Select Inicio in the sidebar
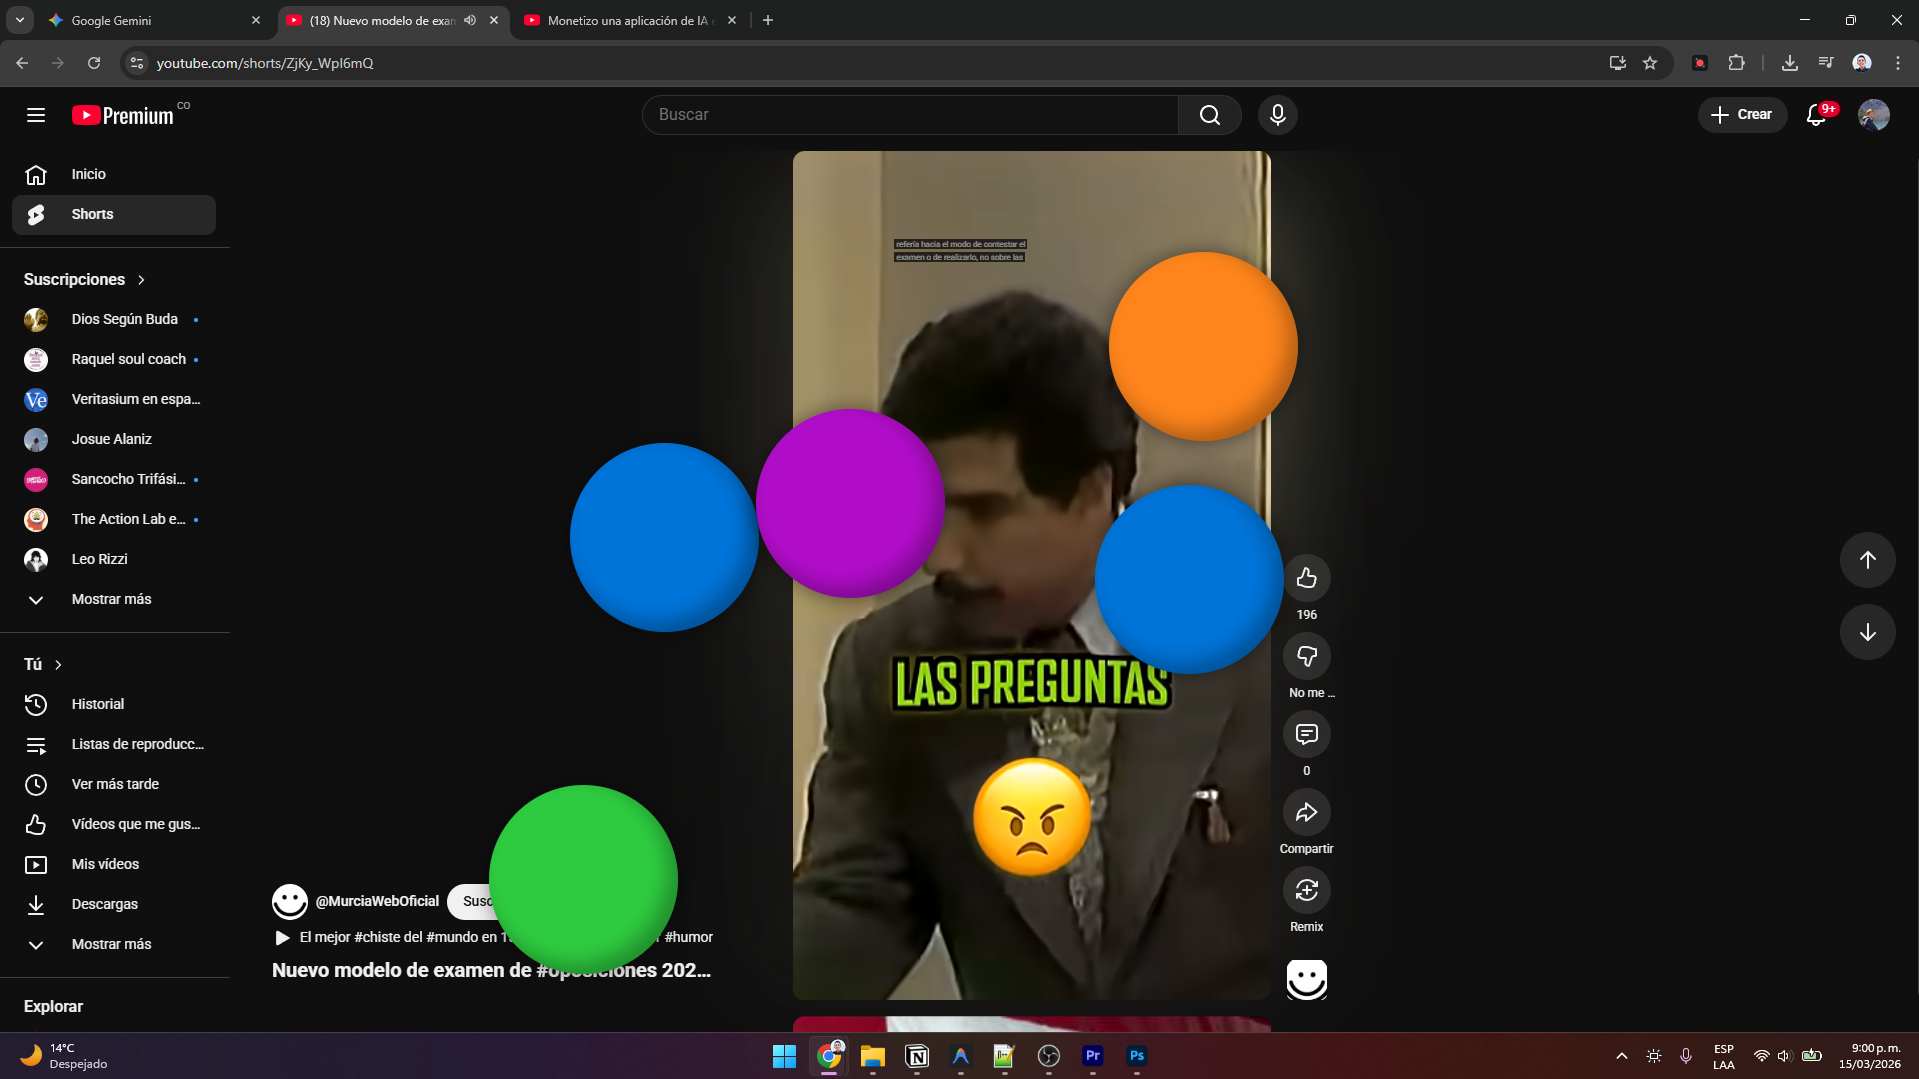 coord(114,174)
